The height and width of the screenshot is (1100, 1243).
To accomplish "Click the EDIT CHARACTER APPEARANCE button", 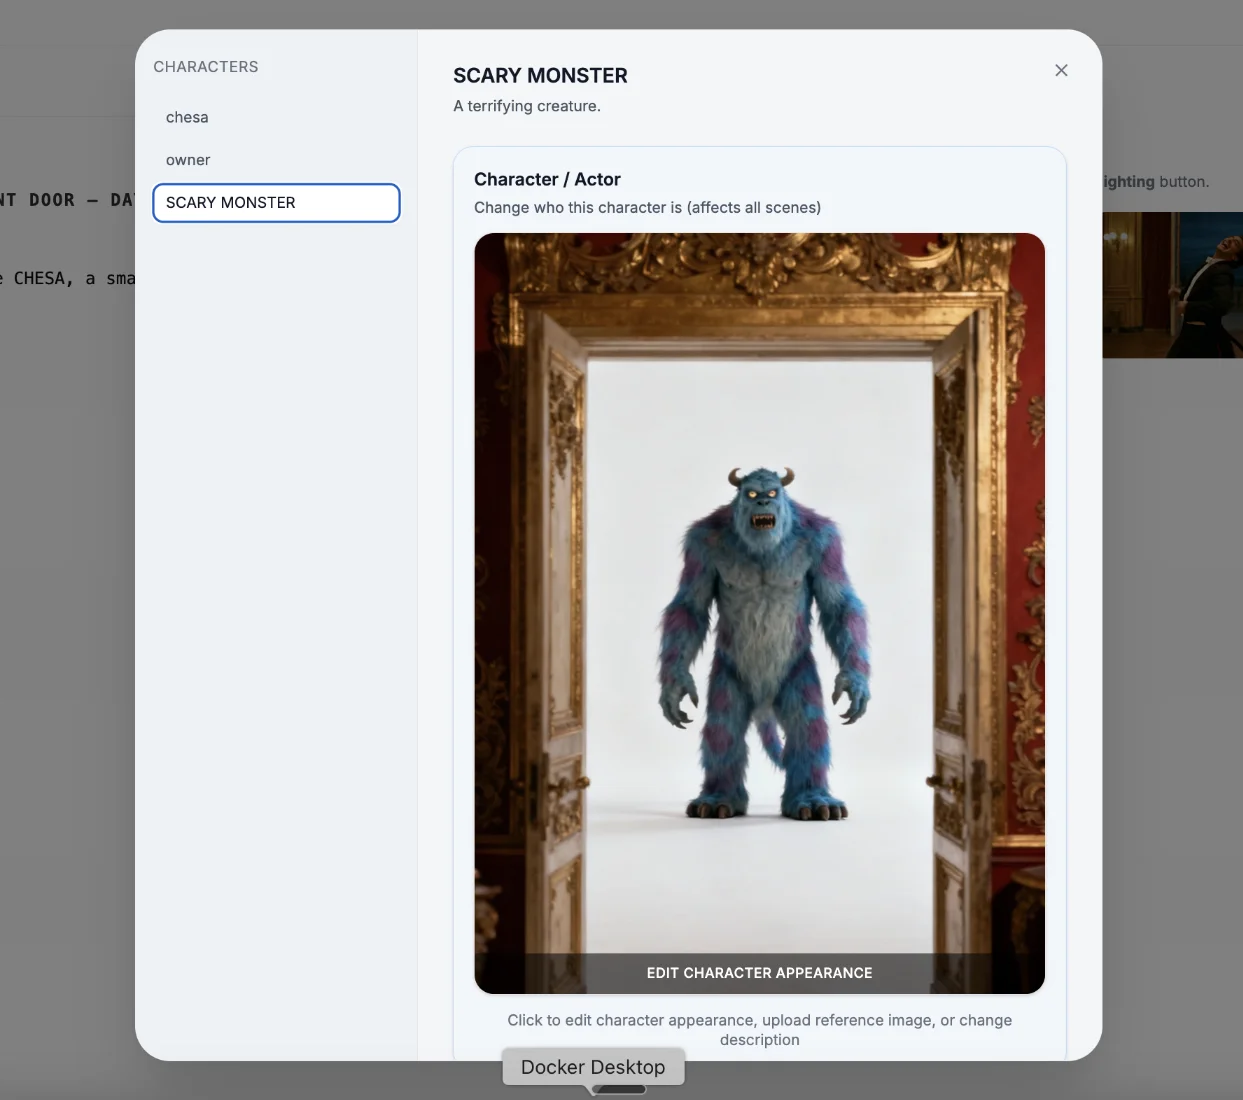I will pyautogui.click(x=759, y=972).
